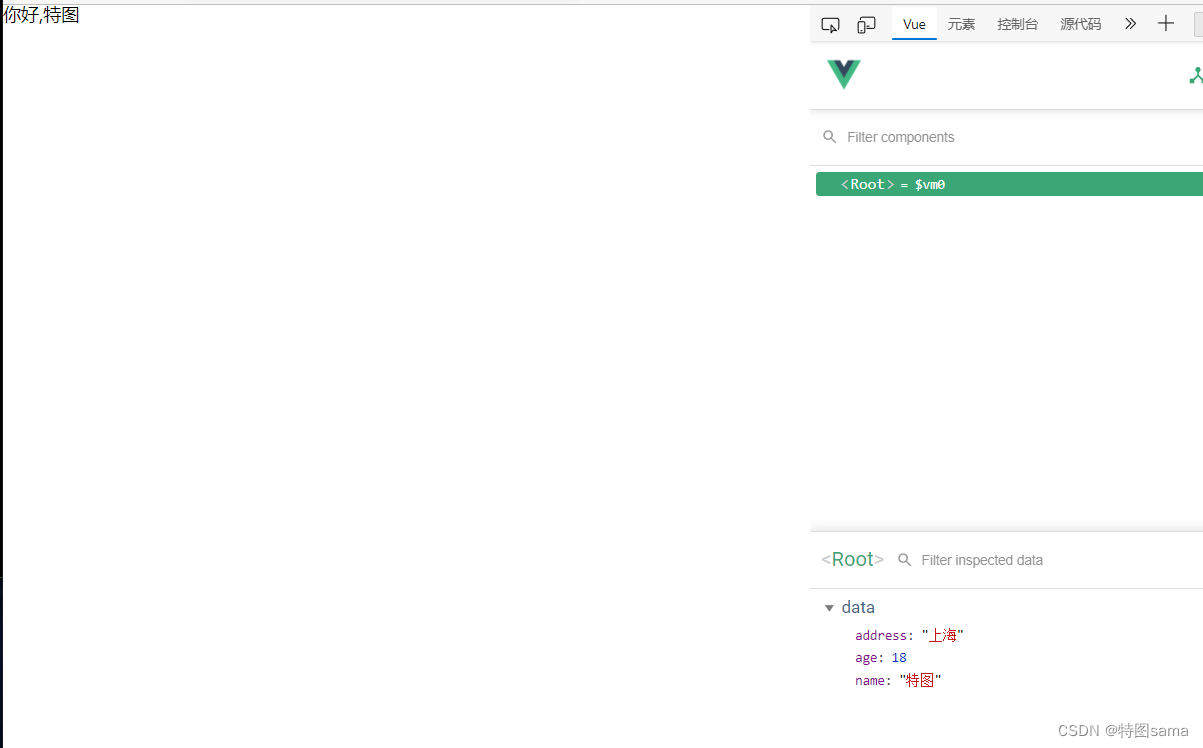Open the 源代码 (Sources) tab

1080,24
